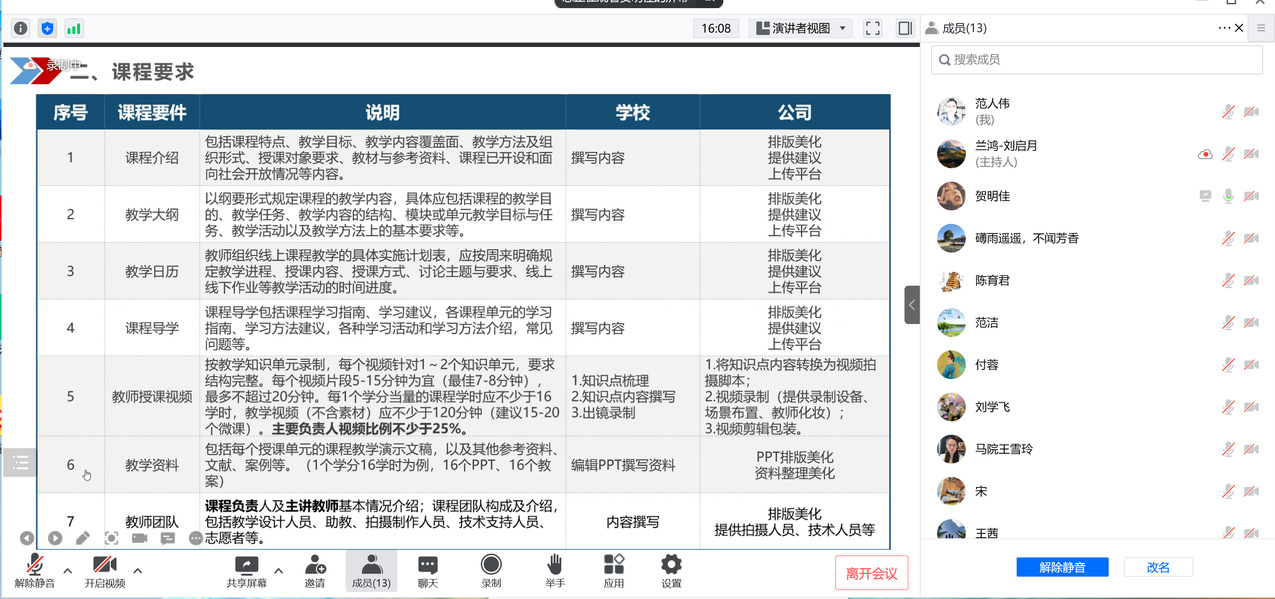Turn on video with the camera button

(105, 567)
